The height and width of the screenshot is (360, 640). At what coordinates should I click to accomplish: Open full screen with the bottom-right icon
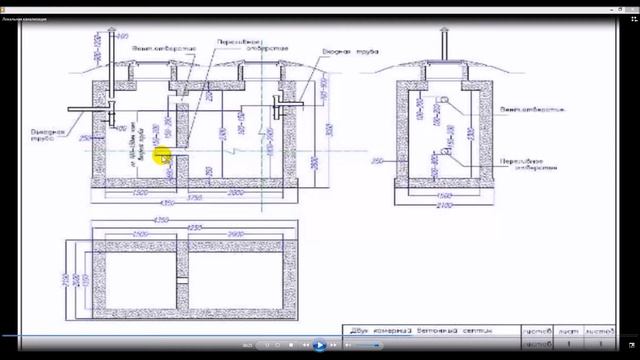(x=632, y=345)
